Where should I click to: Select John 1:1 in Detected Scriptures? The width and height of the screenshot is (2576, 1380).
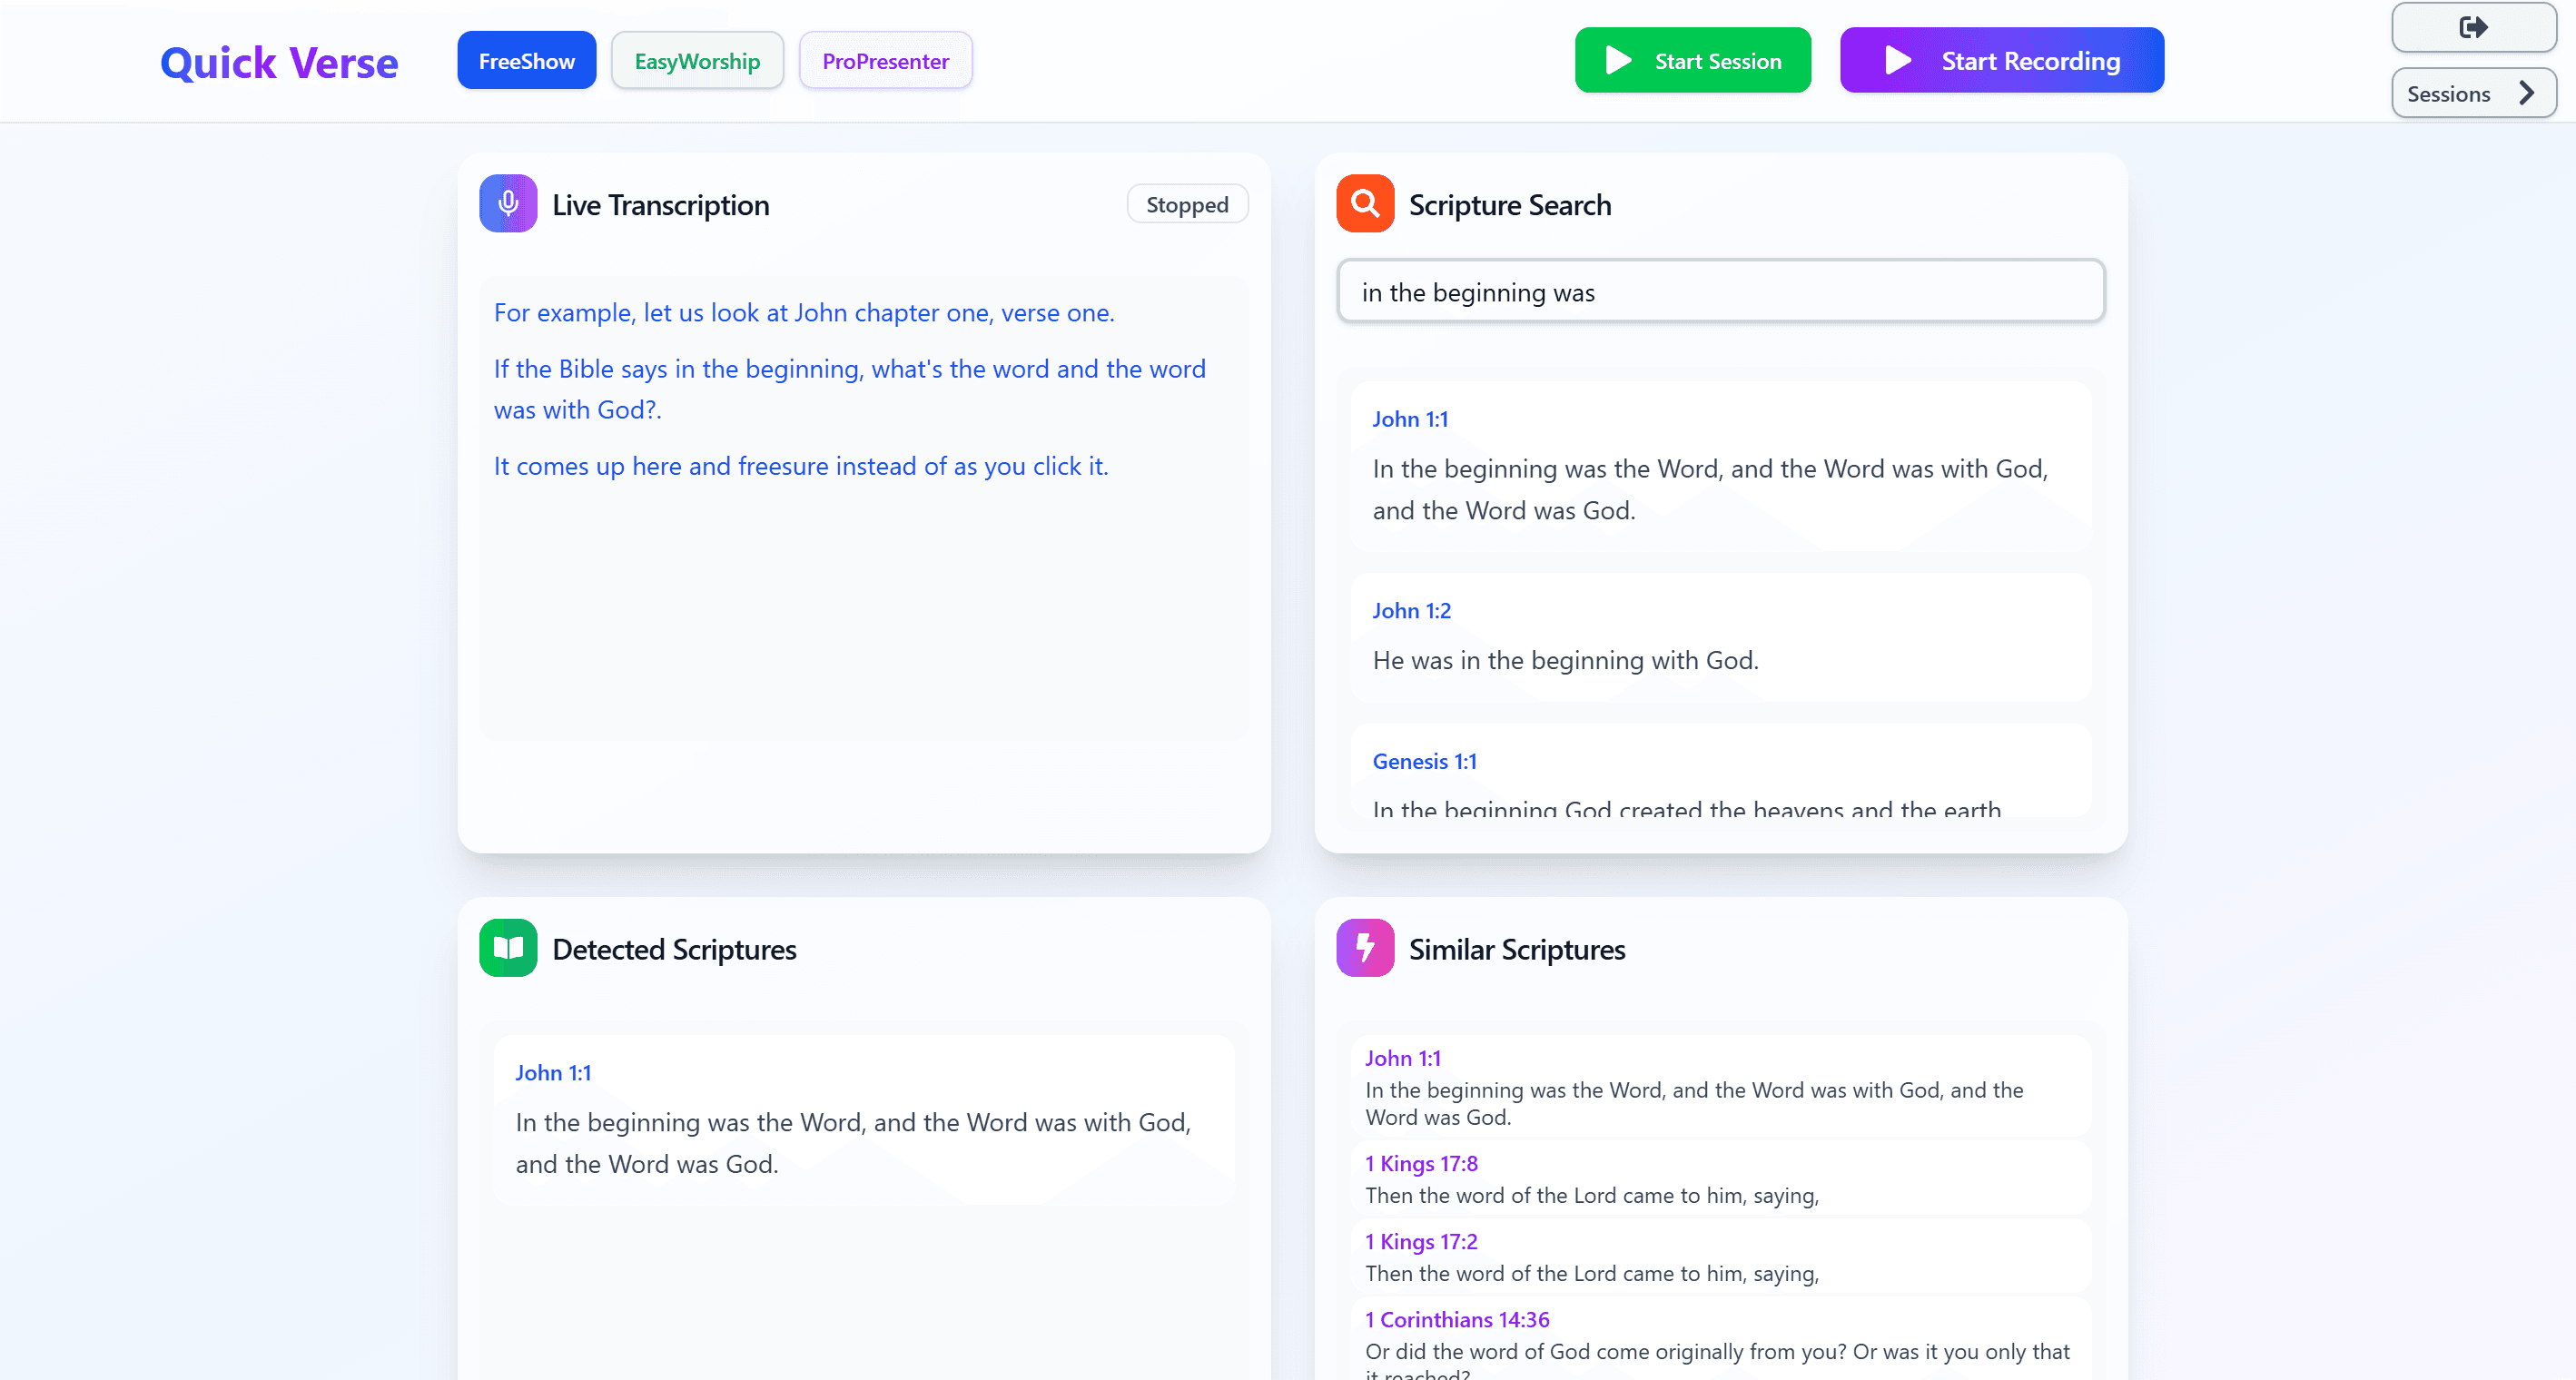click(864, 1119)
